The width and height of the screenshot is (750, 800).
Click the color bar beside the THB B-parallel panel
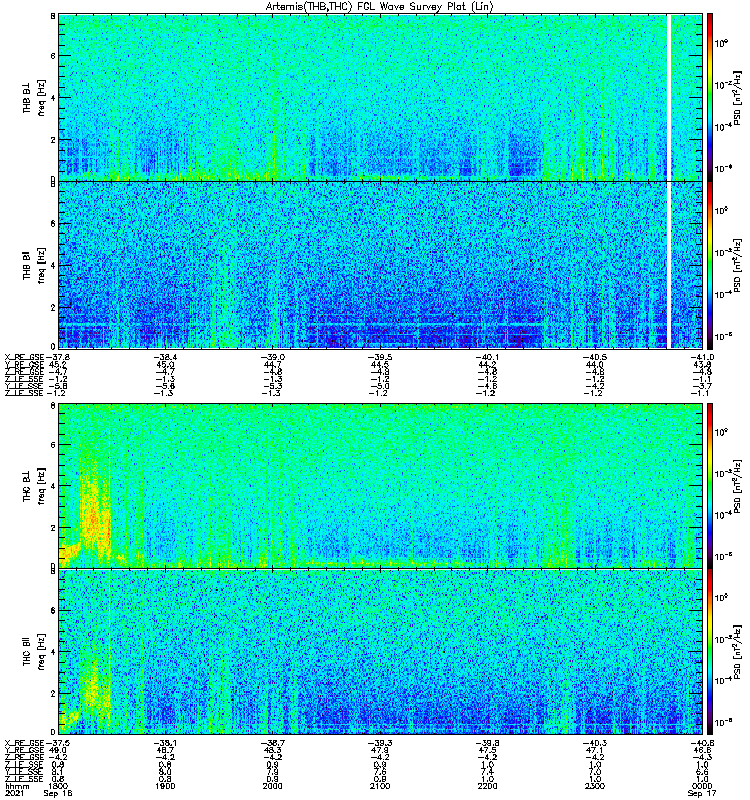click(710, 265)
